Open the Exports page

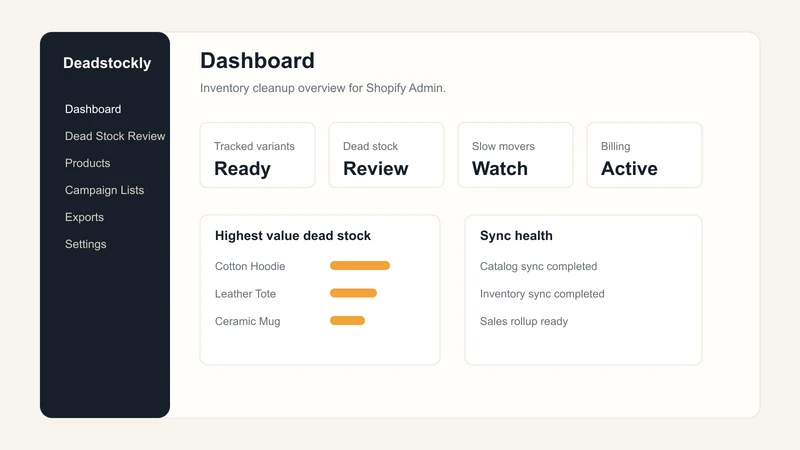point(84,217)
